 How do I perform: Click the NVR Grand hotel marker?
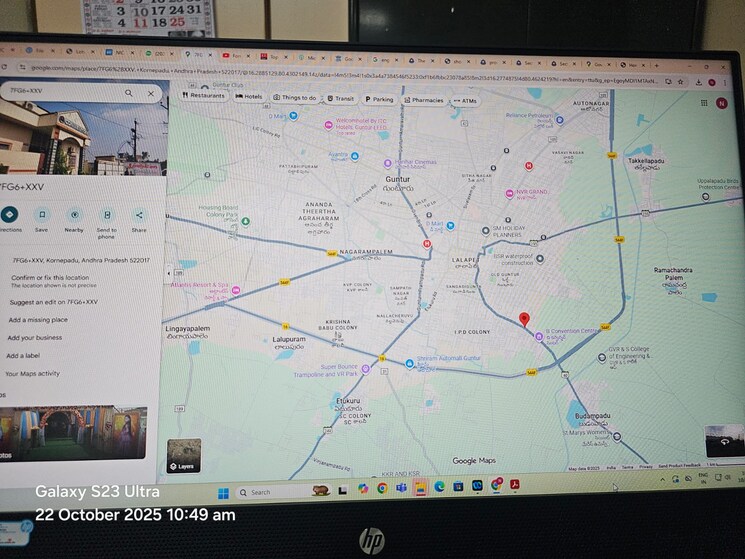click(x=509, y=193)
